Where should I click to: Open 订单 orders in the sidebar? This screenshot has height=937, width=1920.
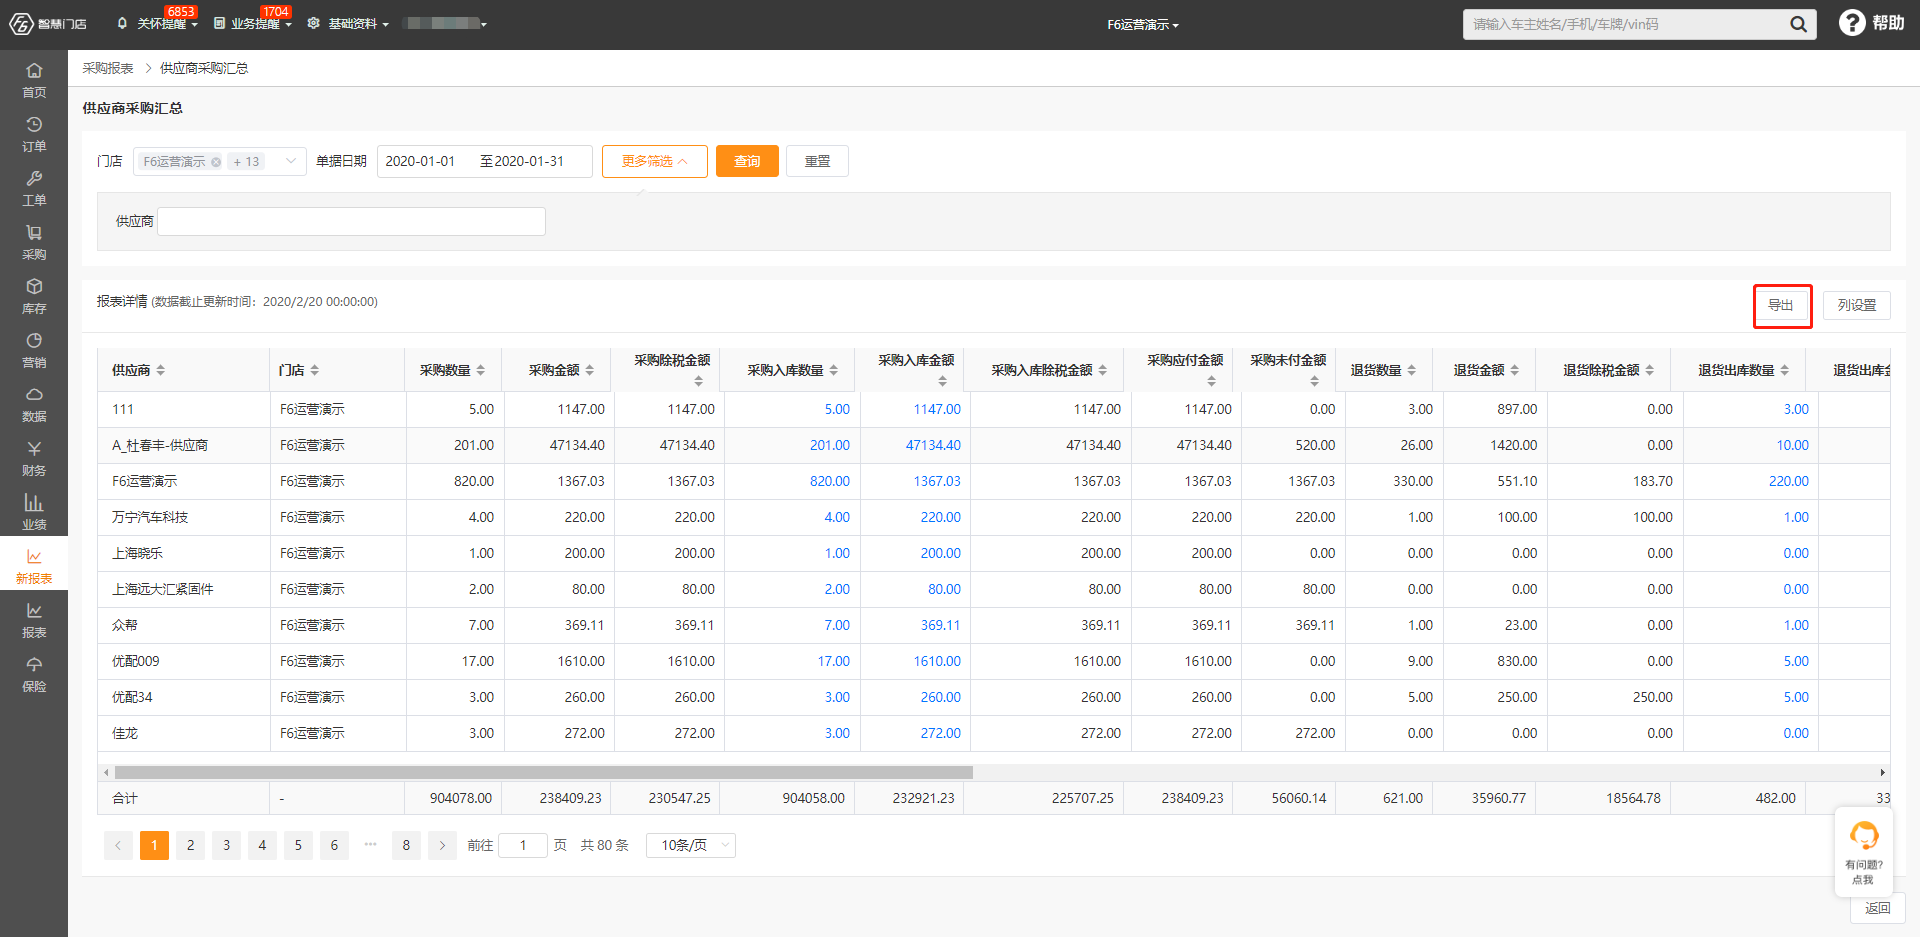(34, 133)
